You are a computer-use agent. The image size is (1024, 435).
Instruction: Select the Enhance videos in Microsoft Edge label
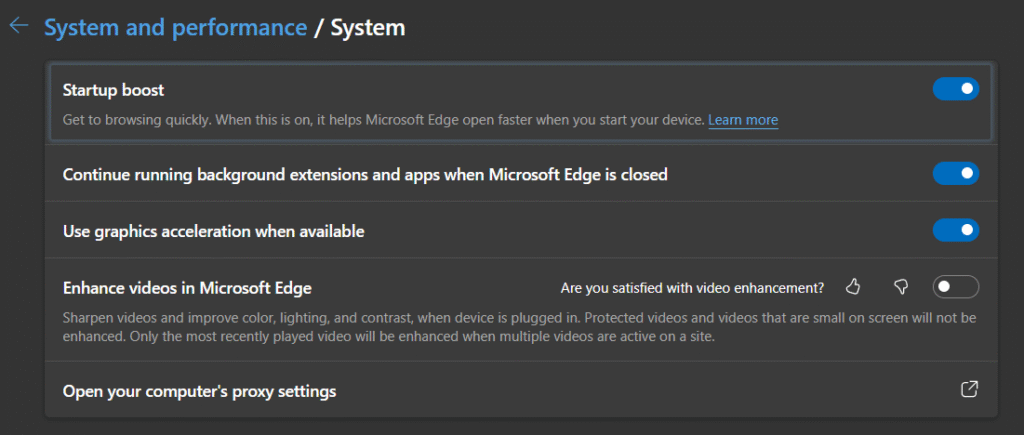tap(187, 287)
